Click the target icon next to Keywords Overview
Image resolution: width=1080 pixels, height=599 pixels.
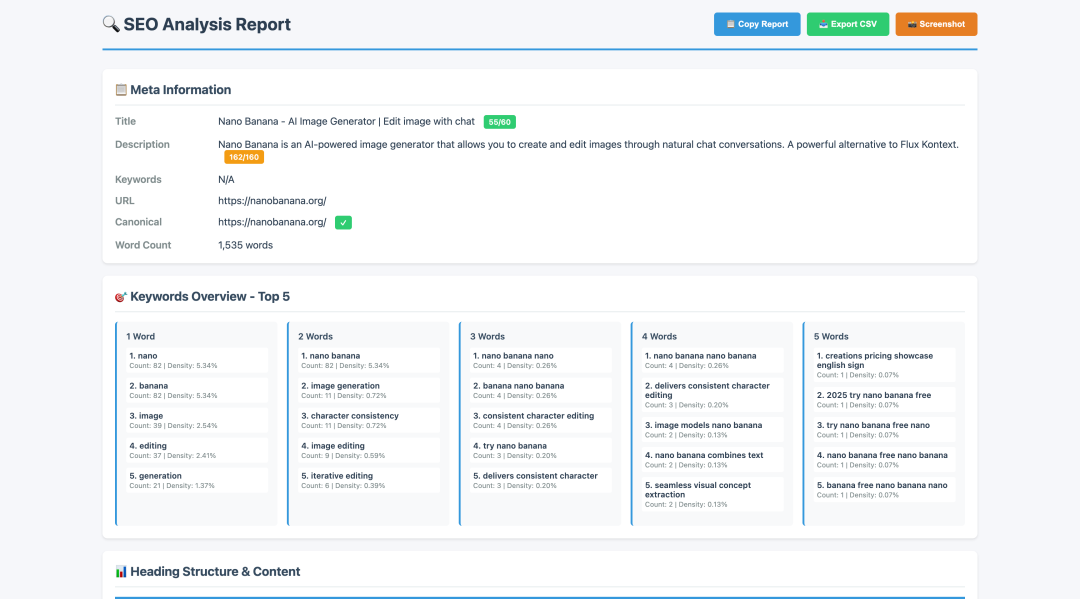[121, 297]
